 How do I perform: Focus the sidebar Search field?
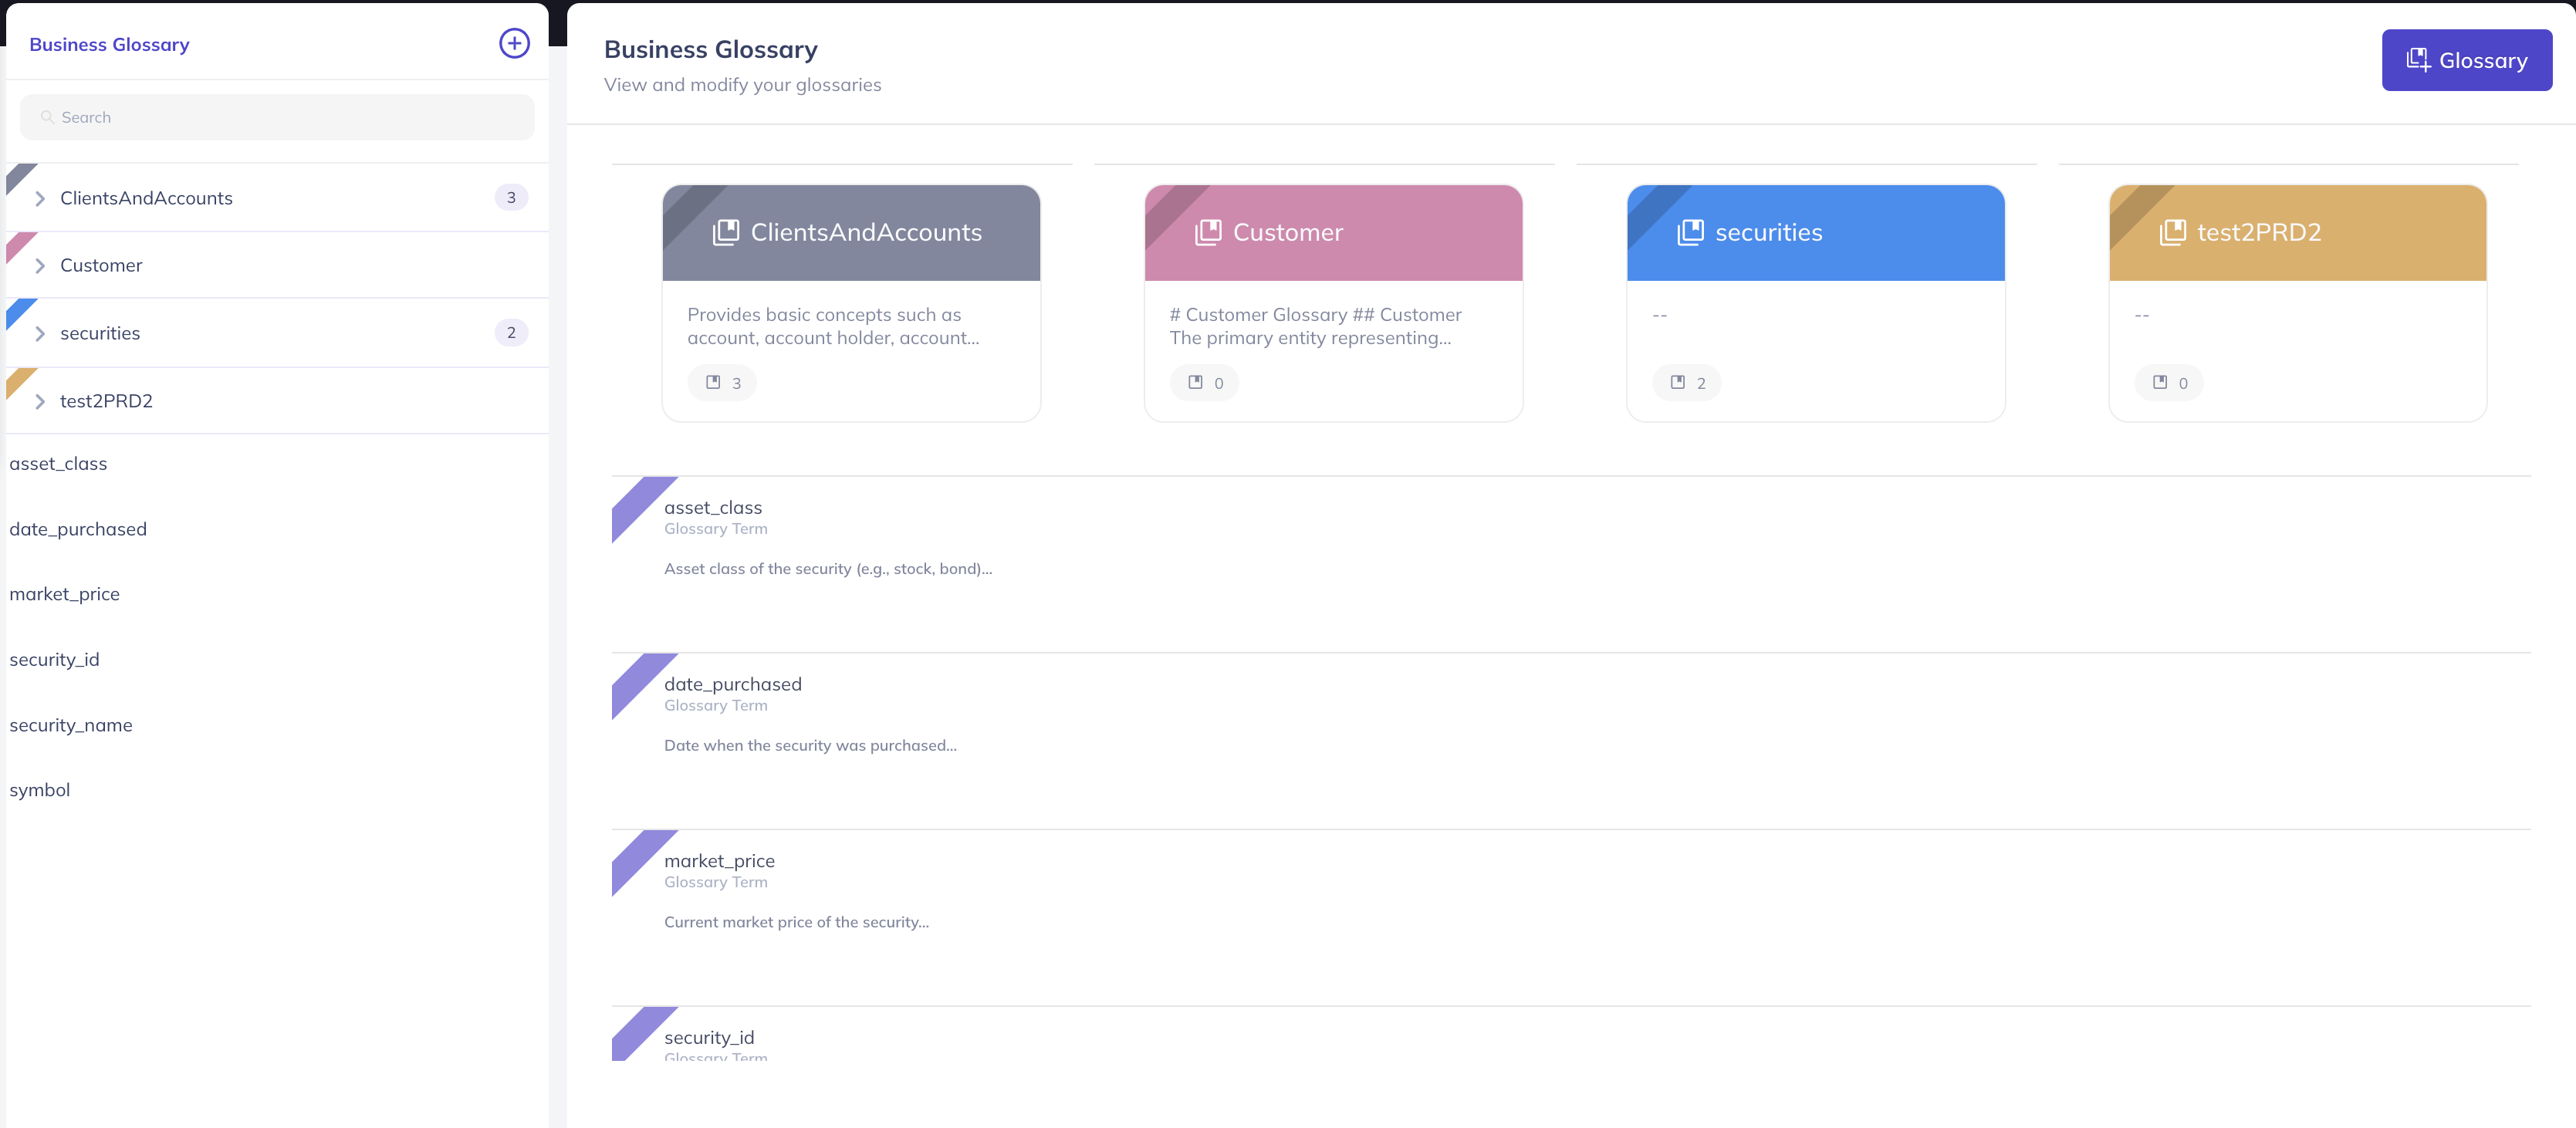[277, 117]
